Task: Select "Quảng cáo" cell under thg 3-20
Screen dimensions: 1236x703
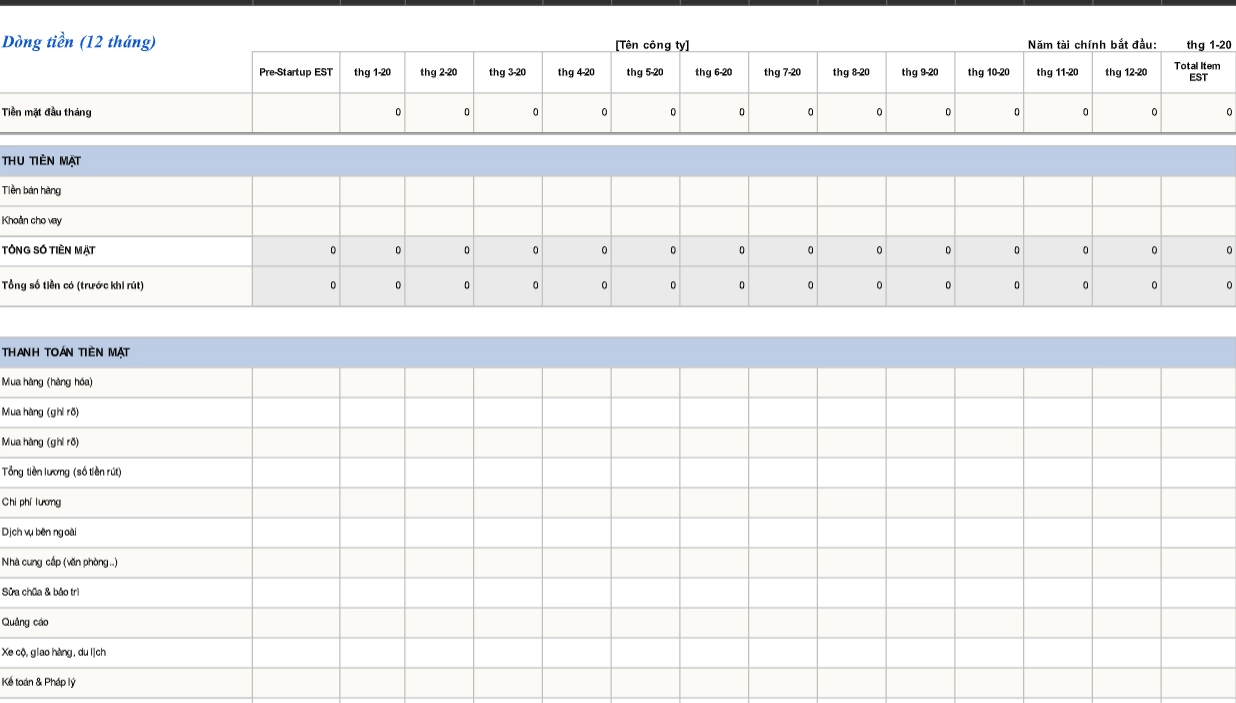Action: tap(508, 622)
